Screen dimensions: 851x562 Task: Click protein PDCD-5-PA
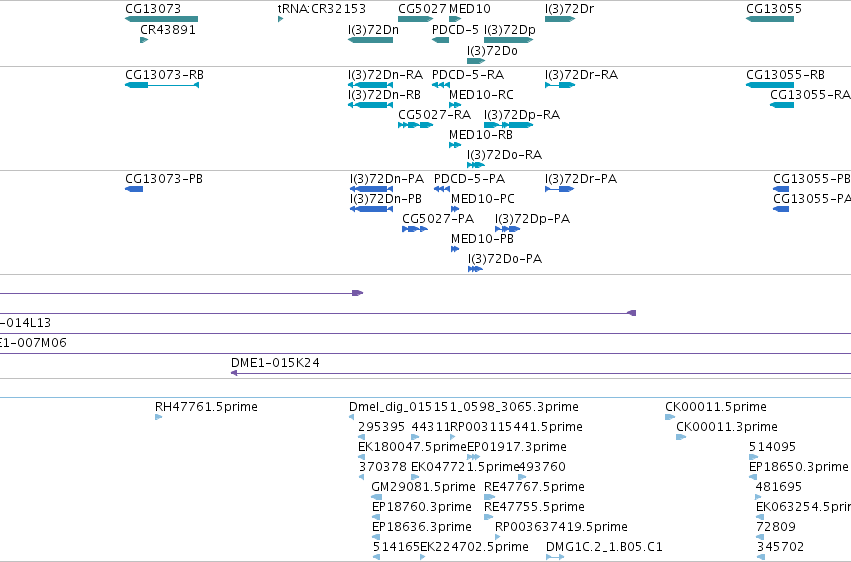coord(442,189)
